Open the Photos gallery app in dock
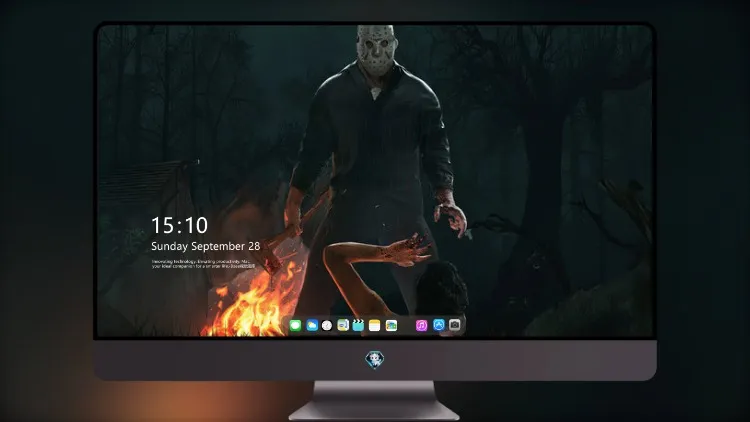 (391, 325)
